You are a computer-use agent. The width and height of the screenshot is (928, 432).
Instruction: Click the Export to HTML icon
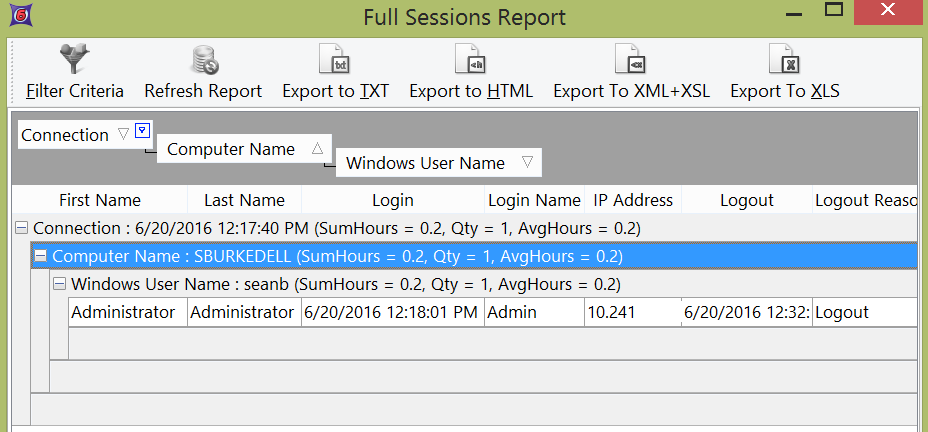[x=471, y=60]
